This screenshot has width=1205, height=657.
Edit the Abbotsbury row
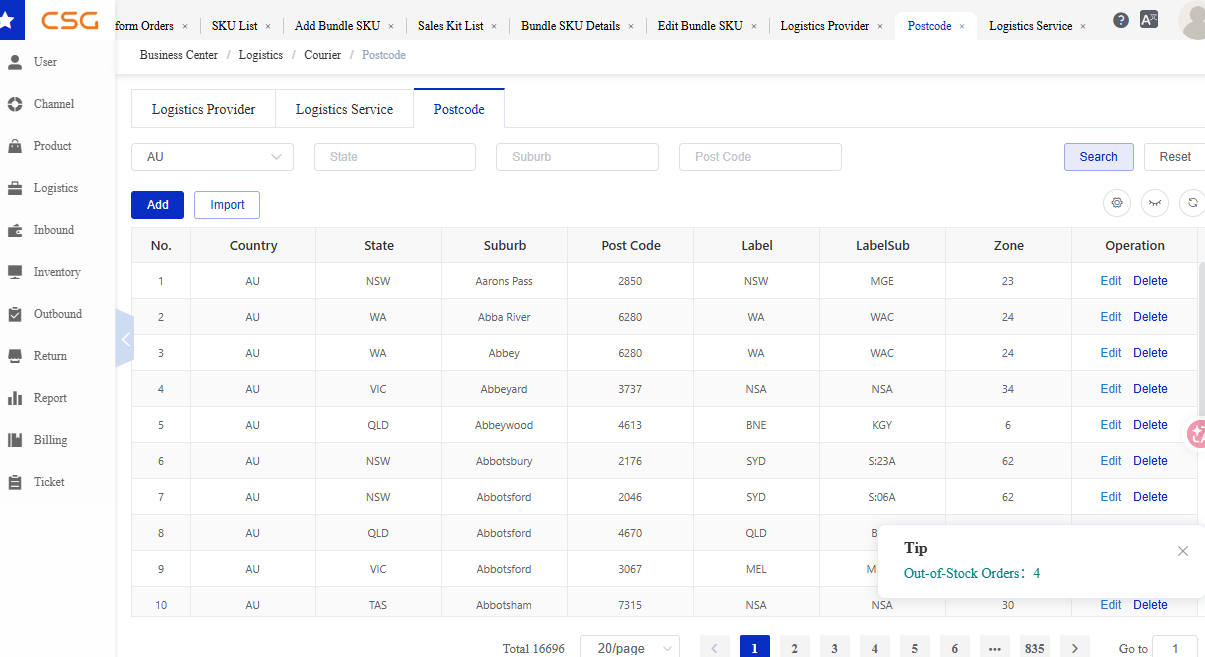pyautogui.click(x=1111, y=461)
